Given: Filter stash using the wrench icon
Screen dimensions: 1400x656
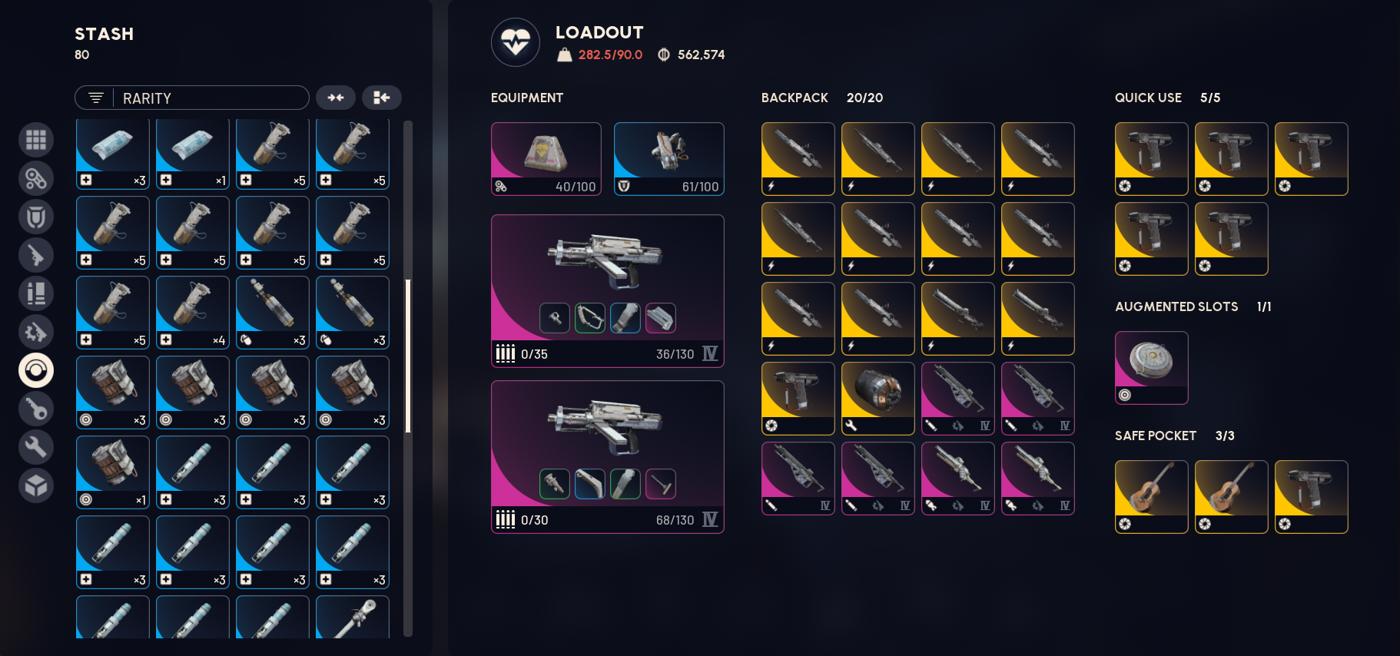Looking at the screenshot, I should (36, 447).
